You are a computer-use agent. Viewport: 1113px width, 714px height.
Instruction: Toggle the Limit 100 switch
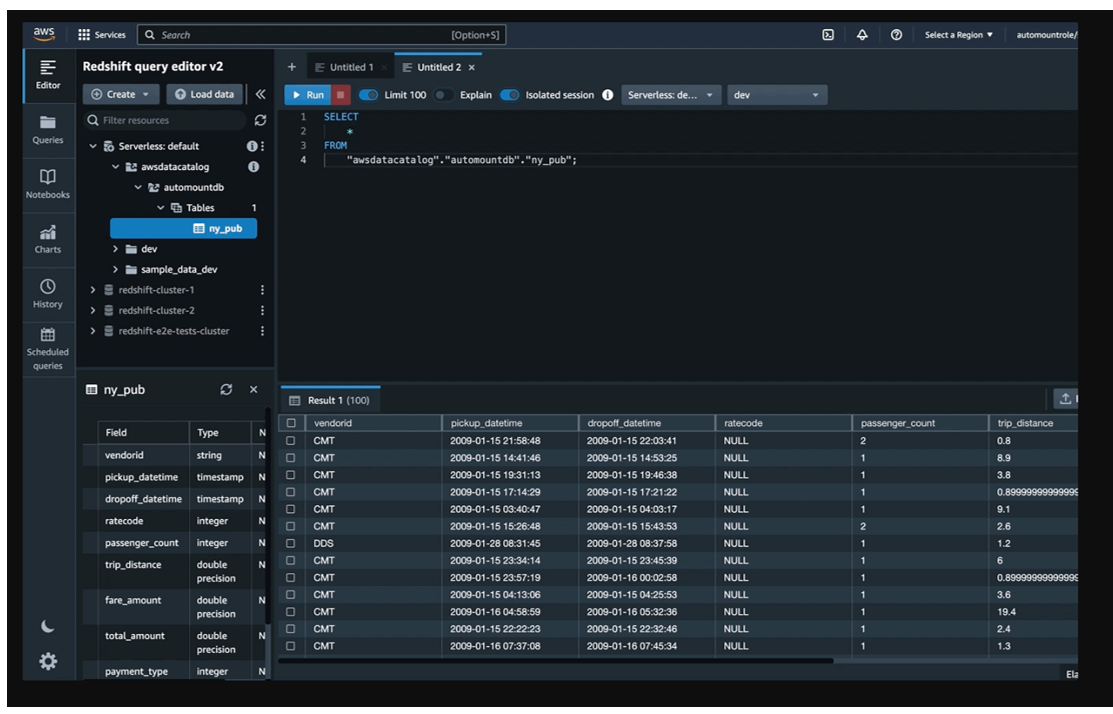click(x=370, y=95)
